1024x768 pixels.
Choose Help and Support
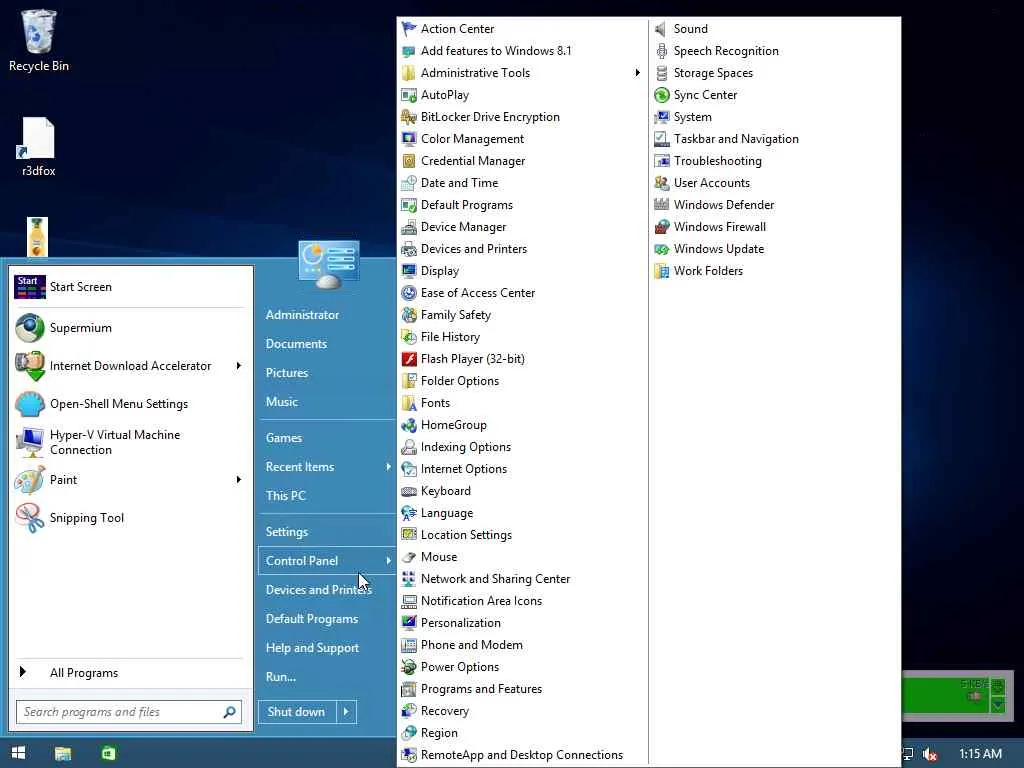point(312,648)
